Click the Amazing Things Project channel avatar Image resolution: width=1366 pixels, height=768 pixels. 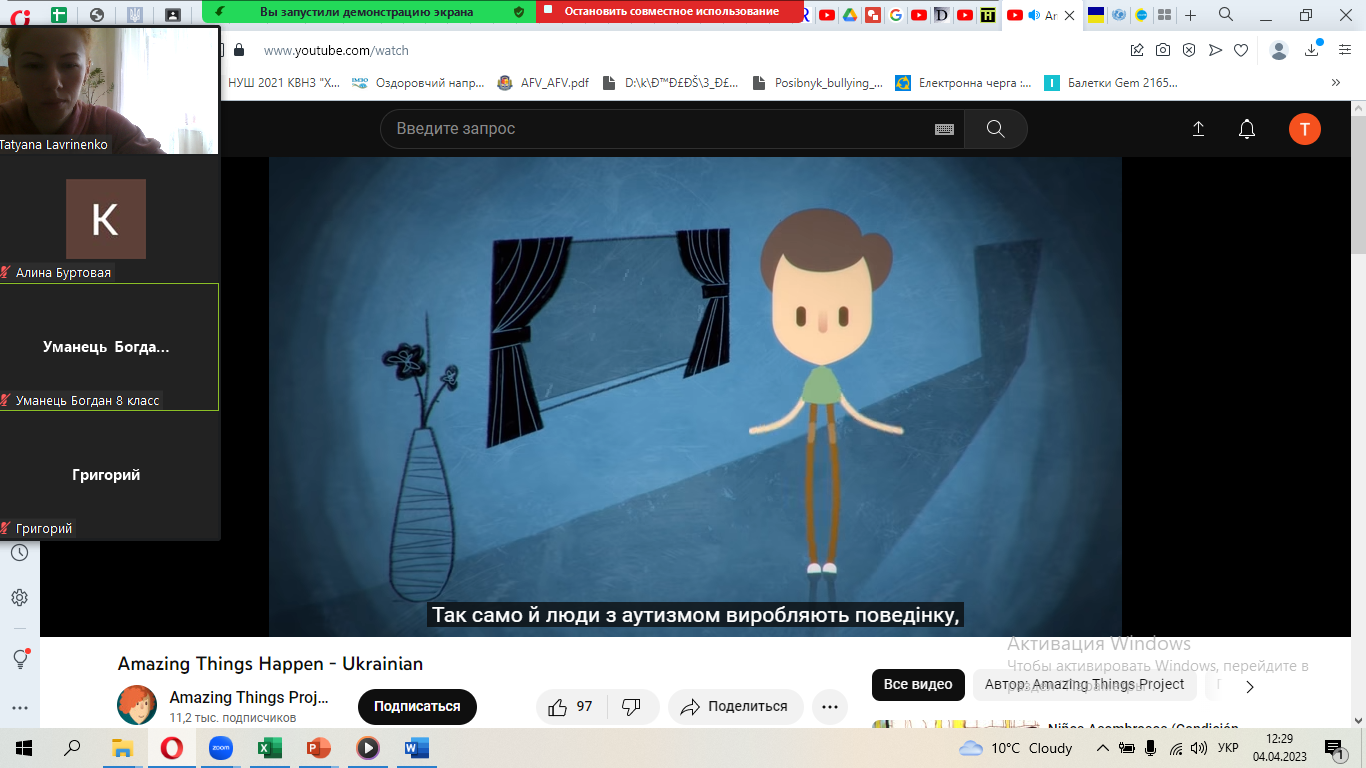137,705
